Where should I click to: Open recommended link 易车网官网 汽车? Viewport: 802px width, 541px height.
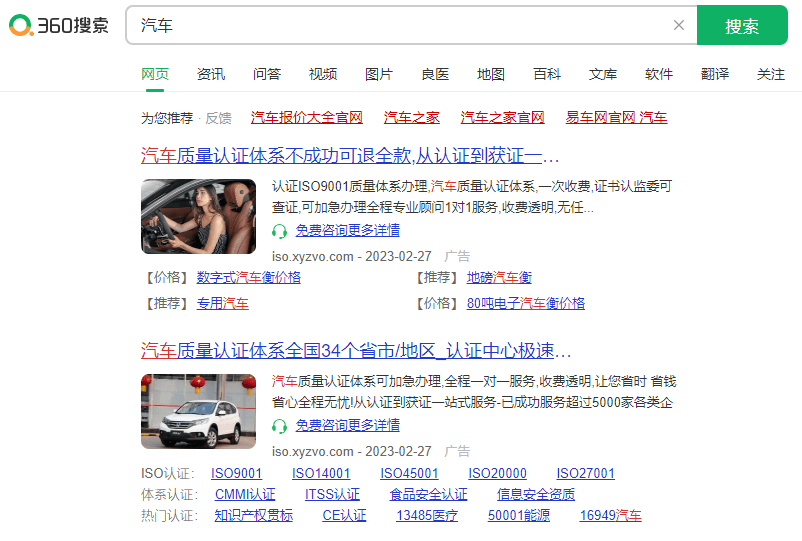(616, 118)
